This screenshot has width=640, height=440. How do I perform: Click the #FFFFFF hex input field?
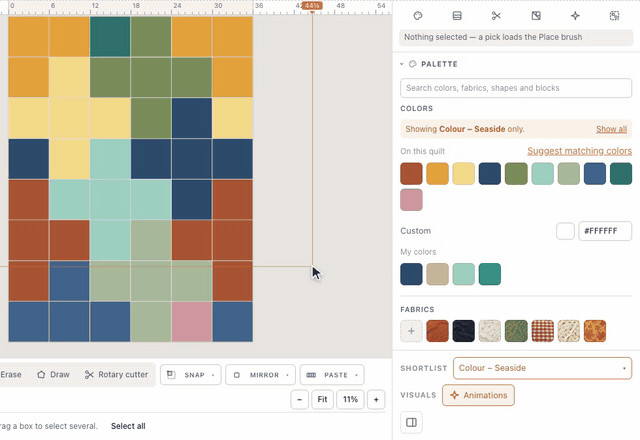(x=605, y=231)
